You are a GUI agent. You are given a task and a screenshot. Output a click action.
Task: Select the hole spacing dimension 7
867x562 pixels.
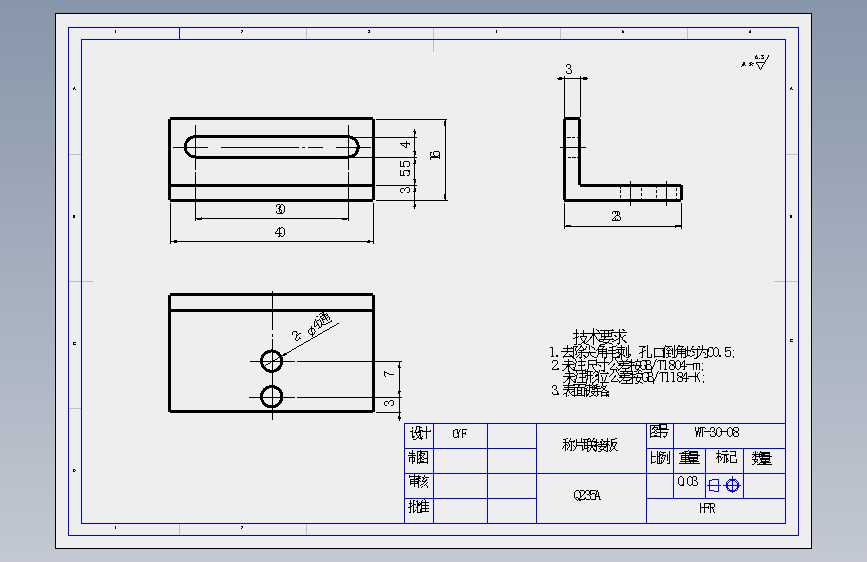[389, 374]
